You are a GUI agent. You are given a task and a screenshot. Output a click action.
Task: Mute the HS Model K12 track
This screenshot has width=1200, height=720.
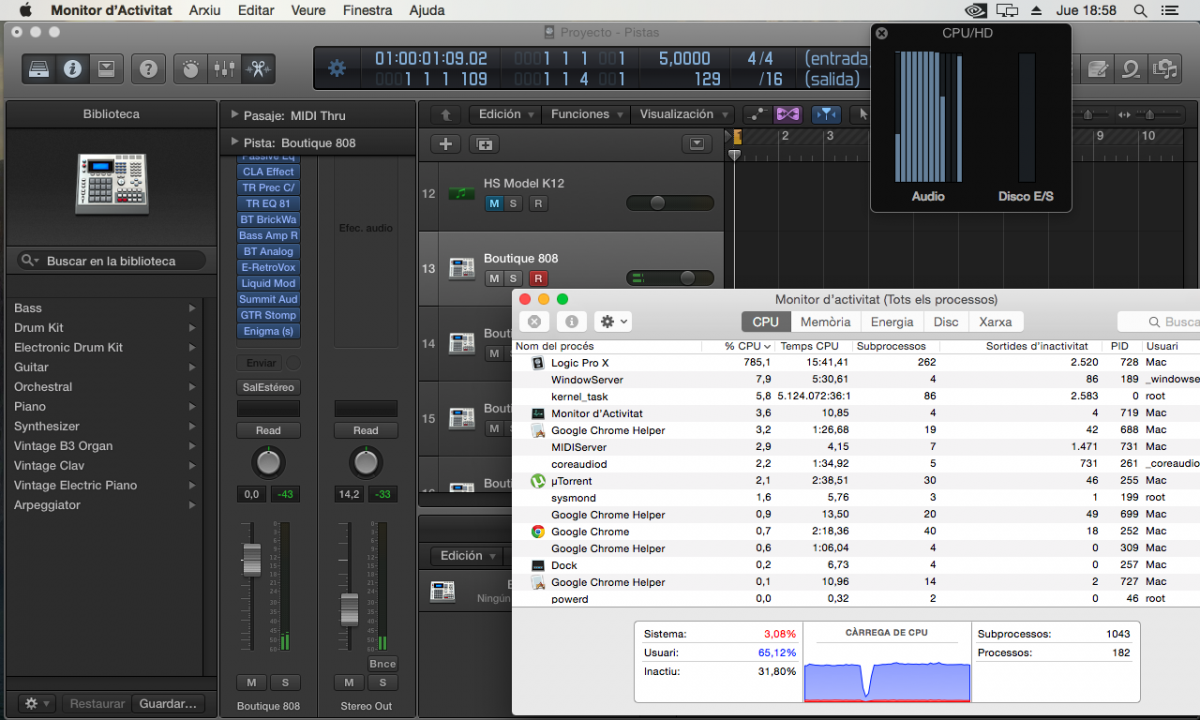pos(494,204)
